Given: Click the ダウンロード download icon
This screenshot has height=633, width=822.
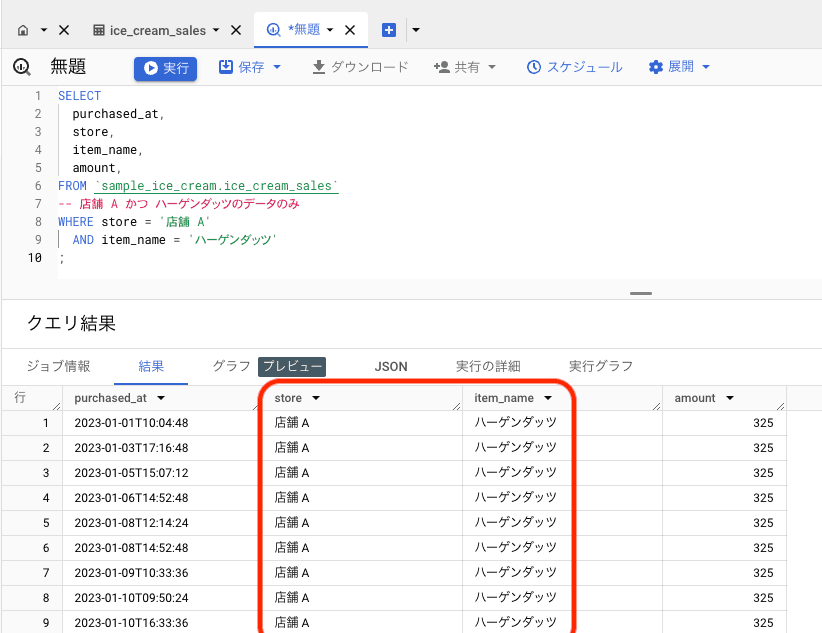Looking at the screenshot, I should click(x=319, y=67).
